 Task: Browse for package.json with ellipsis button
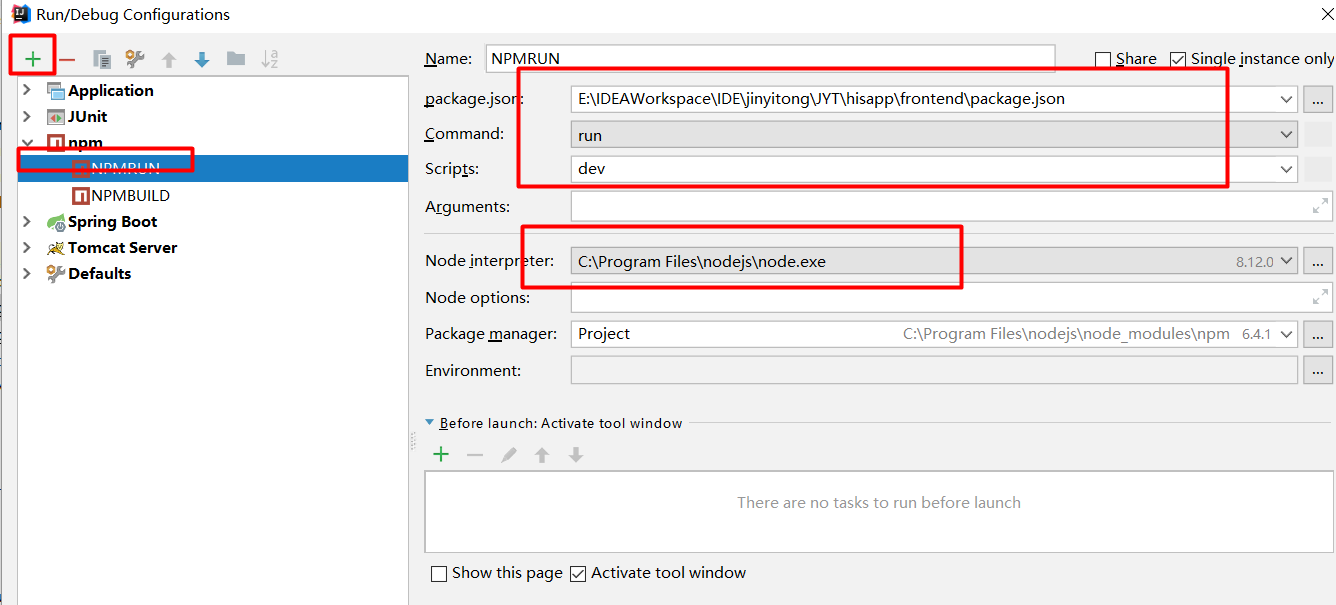(x=1318, y=99)
